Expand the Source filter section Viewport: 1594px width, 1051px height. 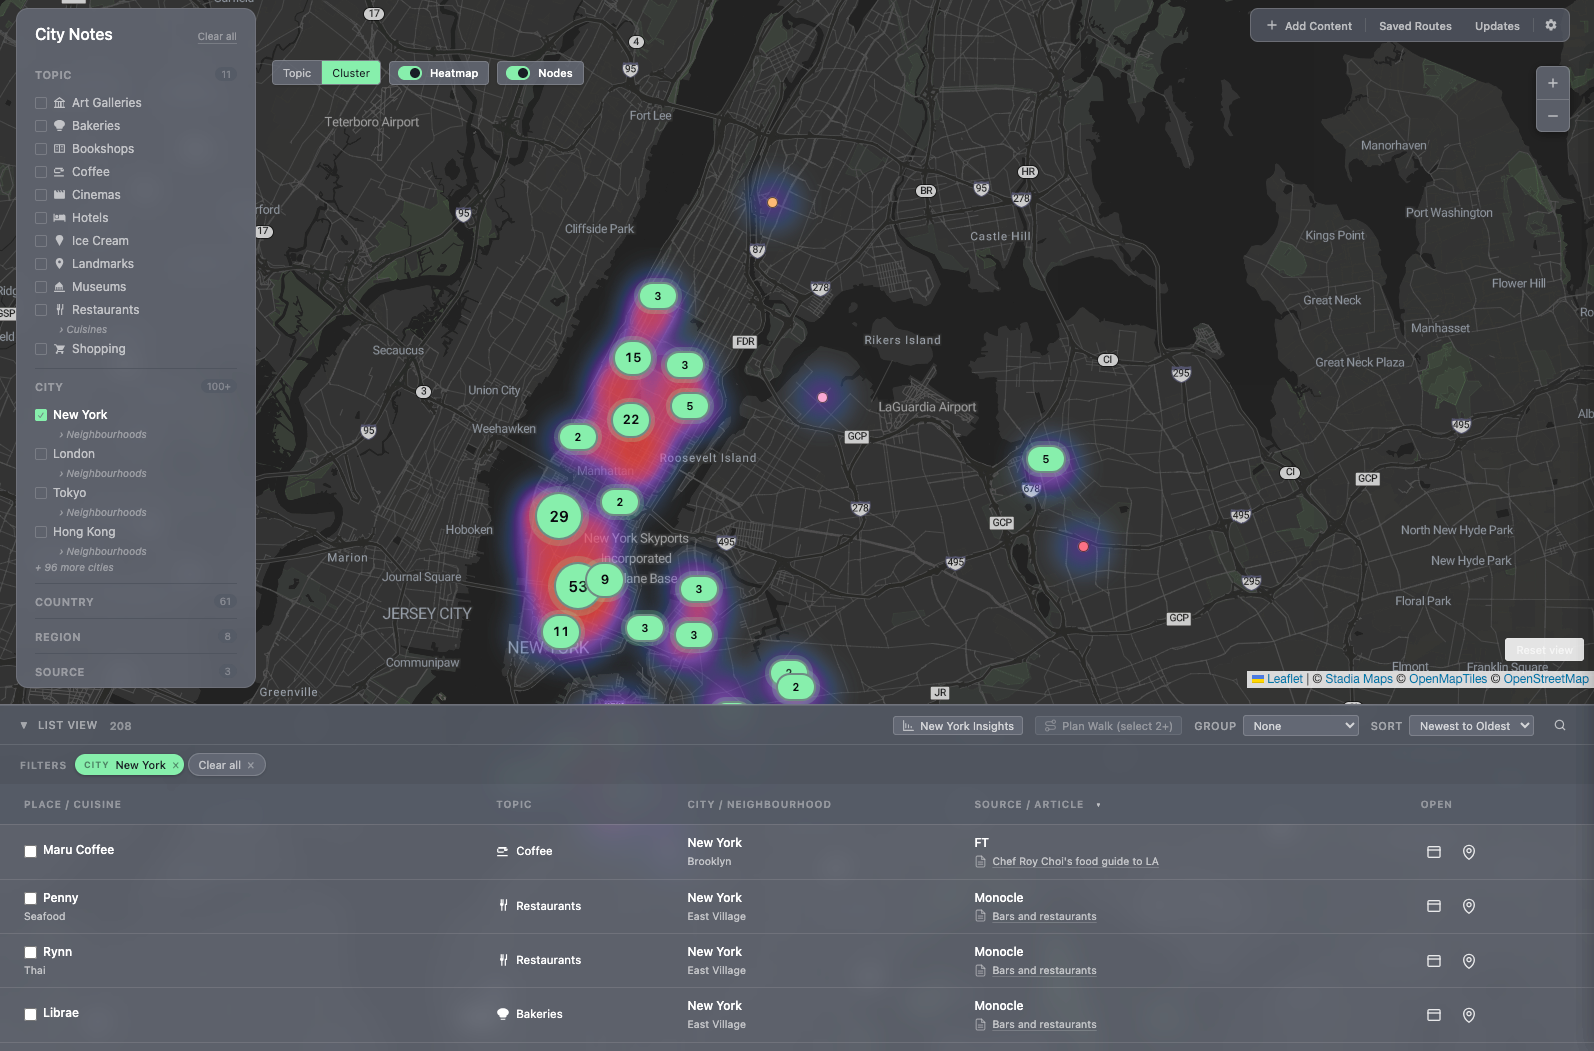tap(135, 672)
